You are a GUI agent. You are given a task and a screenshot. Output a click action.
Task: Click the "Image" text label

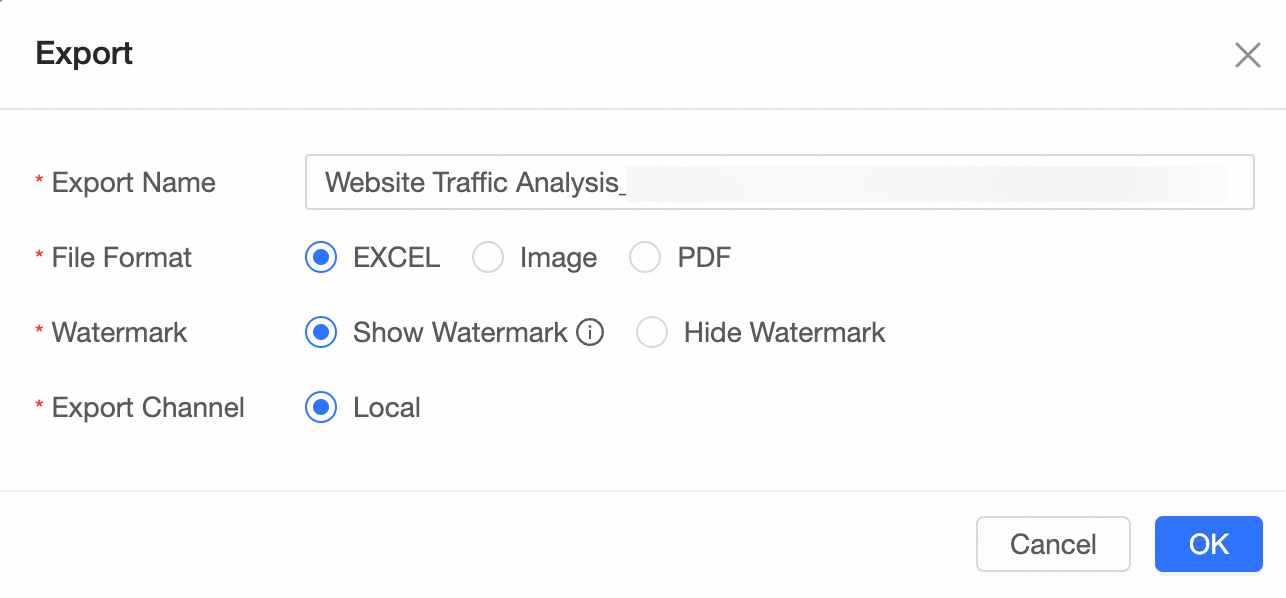[x=558, y=258]
